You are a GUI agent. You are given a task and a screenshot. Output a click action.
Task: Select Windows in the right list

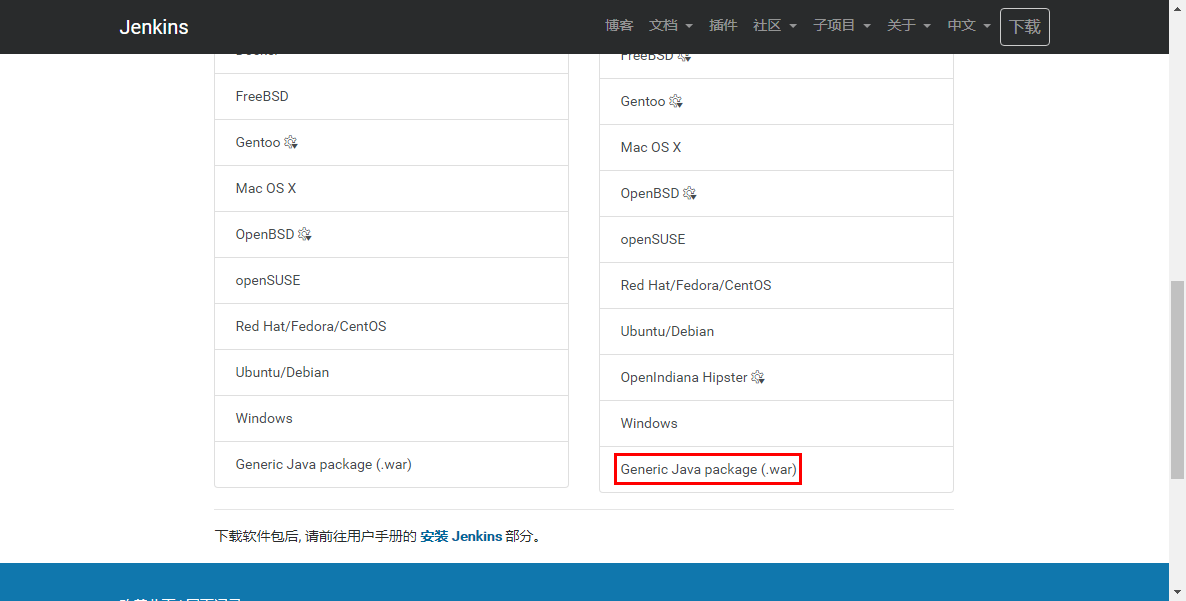click(x=776, y=423)
